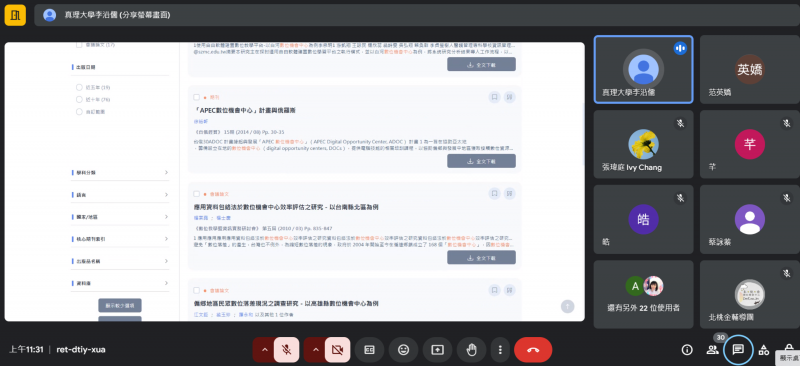
Task: Click the 顯示較少選項 button
Action: (120, 306)
